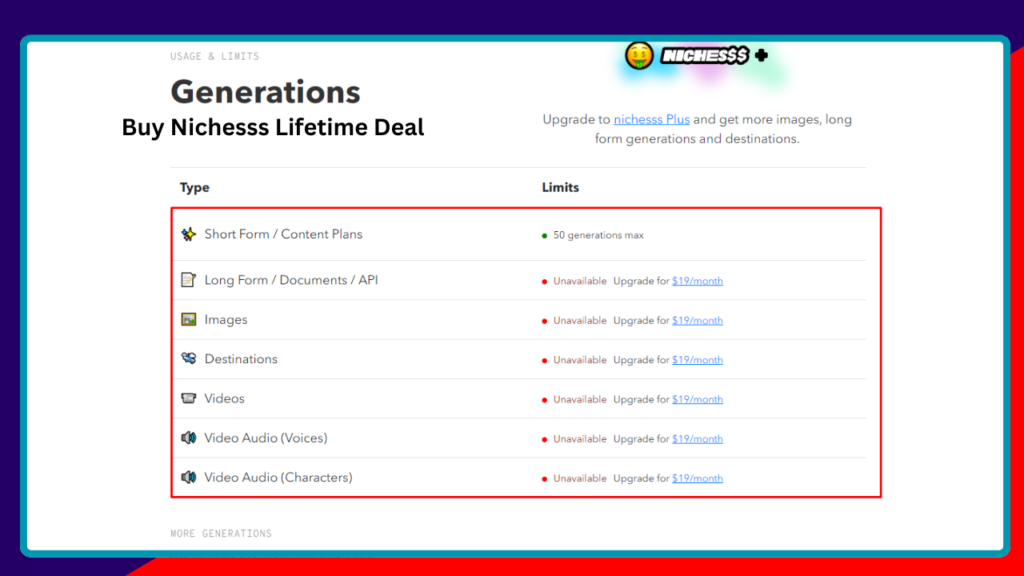Click the MORE GENERATIONS section label
1024x576 pixels.
pos(221,534)
